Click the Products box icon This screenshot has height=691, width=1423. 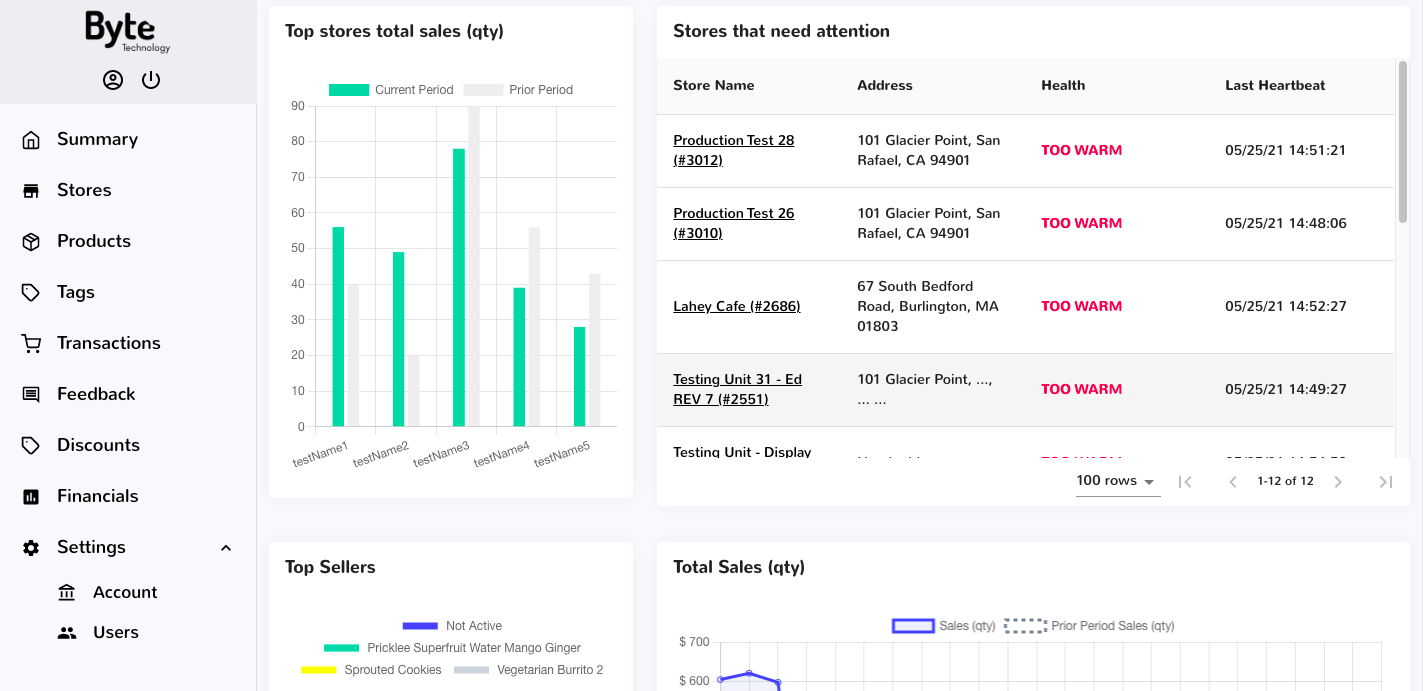point(31,242)
